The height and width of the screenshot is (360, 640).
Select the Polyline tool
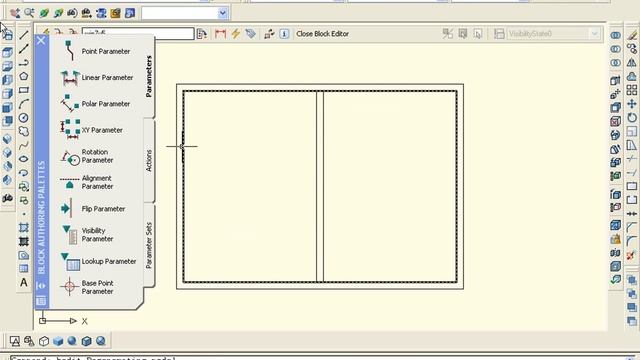(x=24, y=62)
